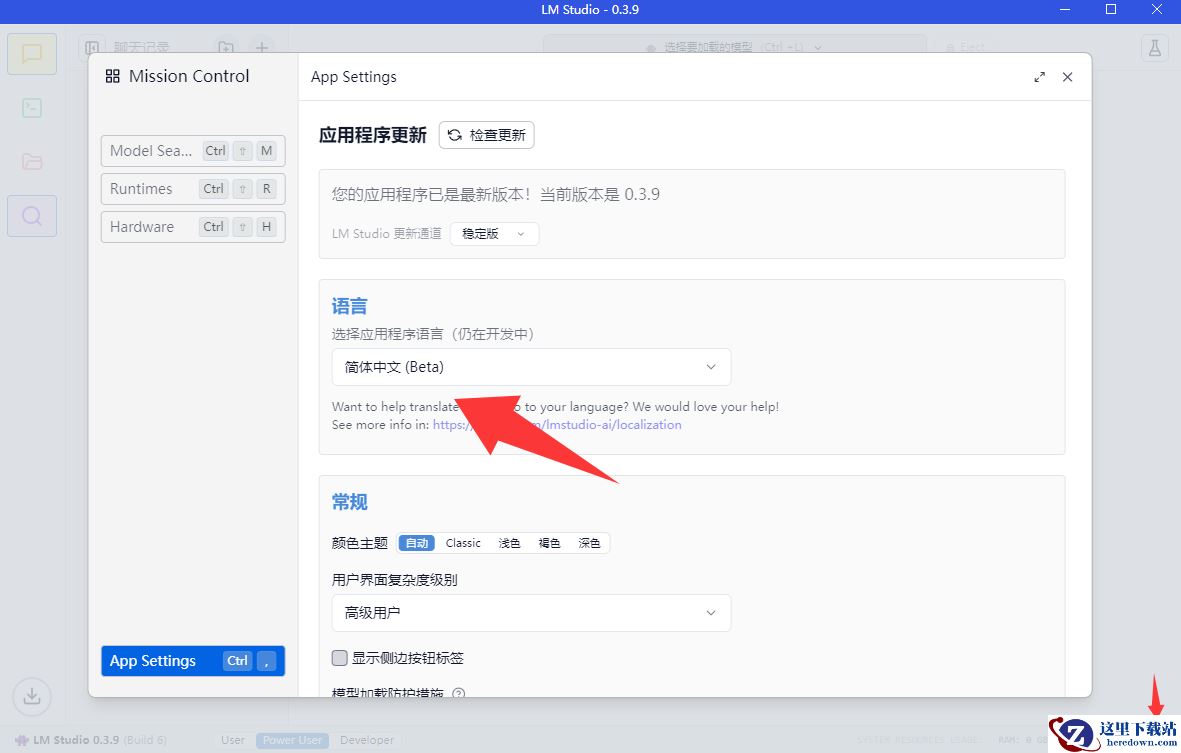Click the 常规 section heading

(x=349, y=502)
